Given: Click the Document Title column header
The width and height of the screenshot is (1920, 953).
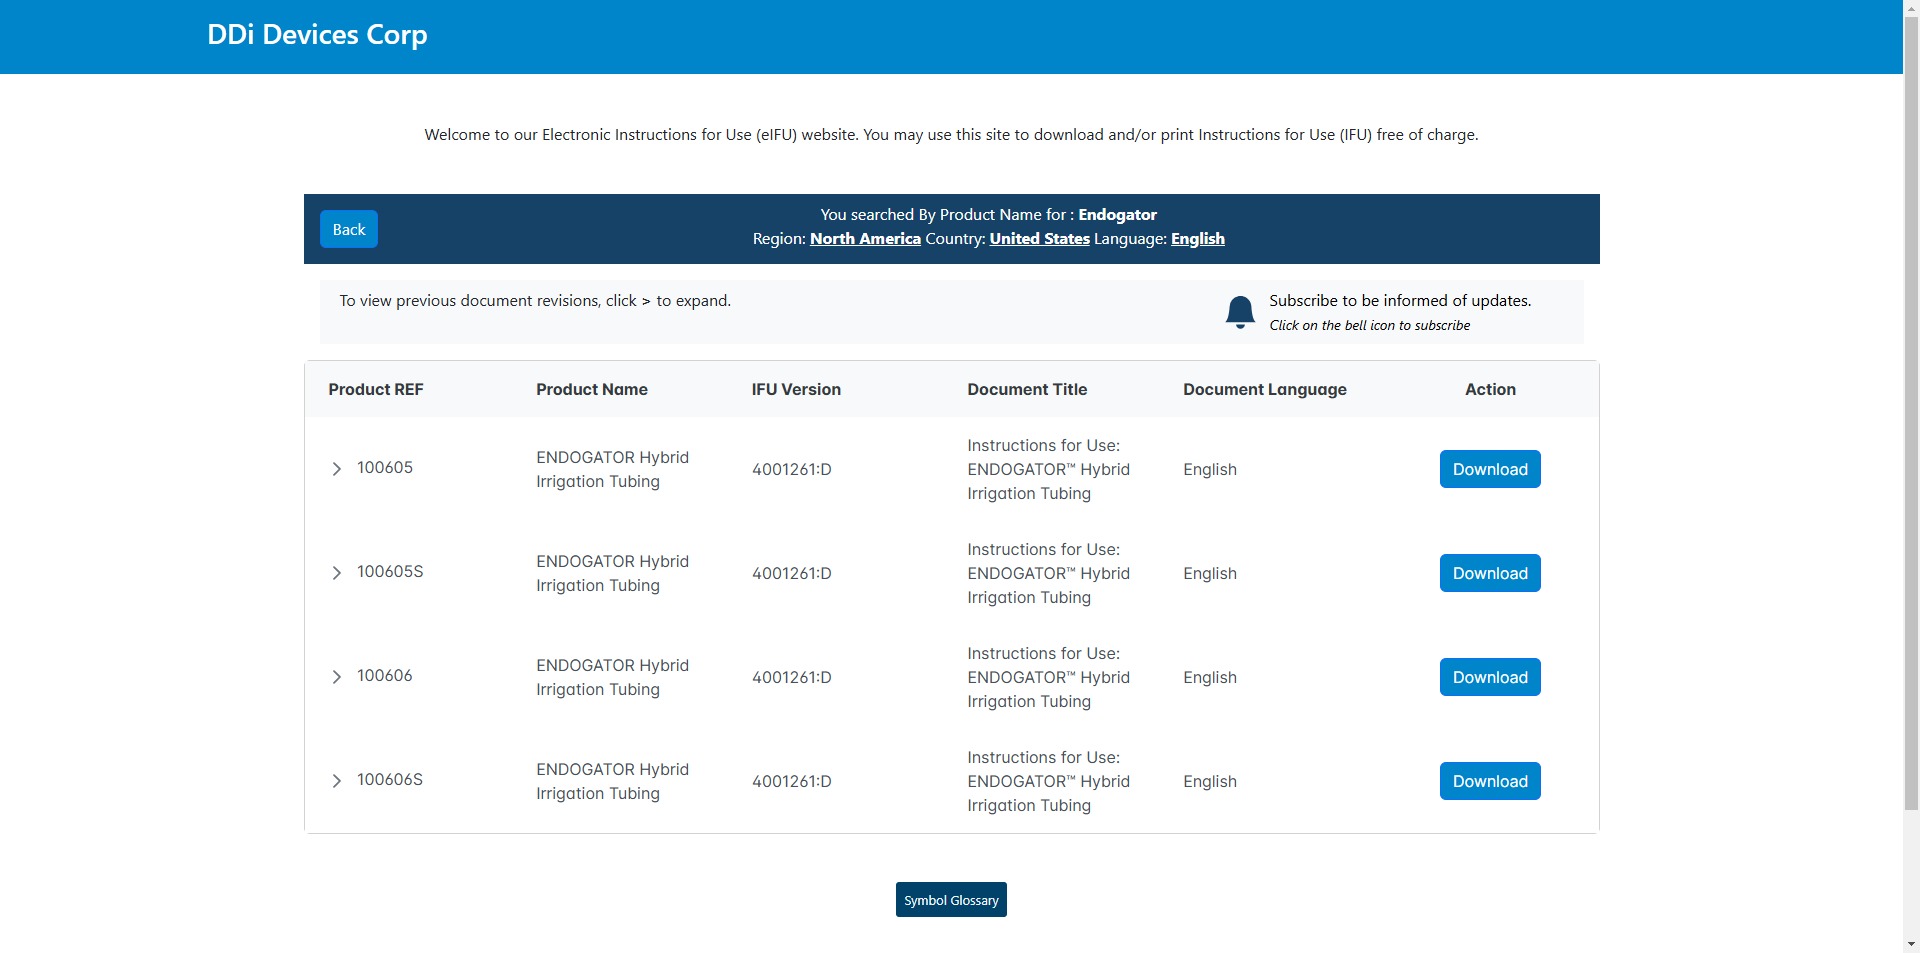Looking at the screenshot, I should [x=1027, y=390].
